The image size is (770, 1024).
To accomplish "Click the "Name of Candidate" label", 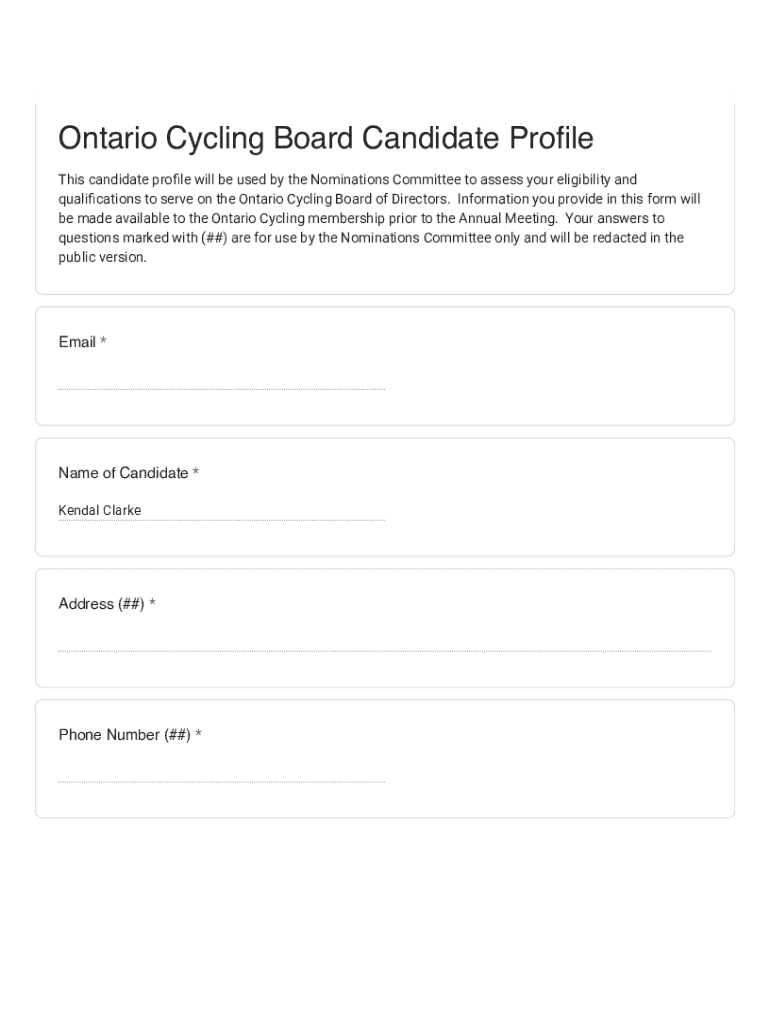I will 123,473.
